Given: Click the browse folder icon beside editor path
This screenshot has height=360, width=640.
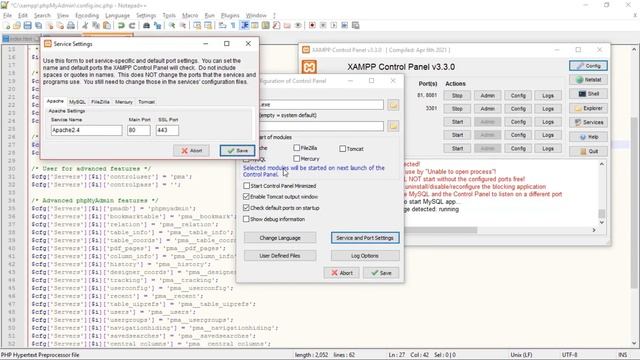Looking at the screenshot, I should 393,105.
